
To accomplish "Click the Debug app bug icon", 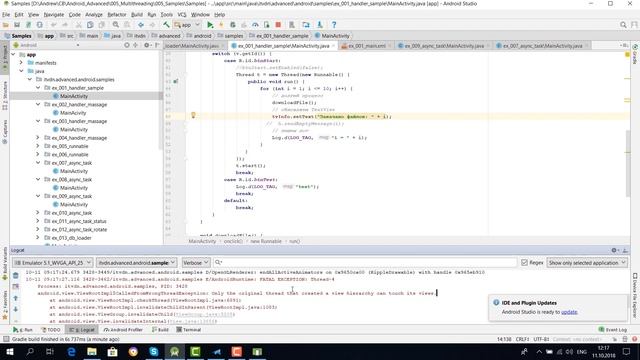I will coord(233,25).
